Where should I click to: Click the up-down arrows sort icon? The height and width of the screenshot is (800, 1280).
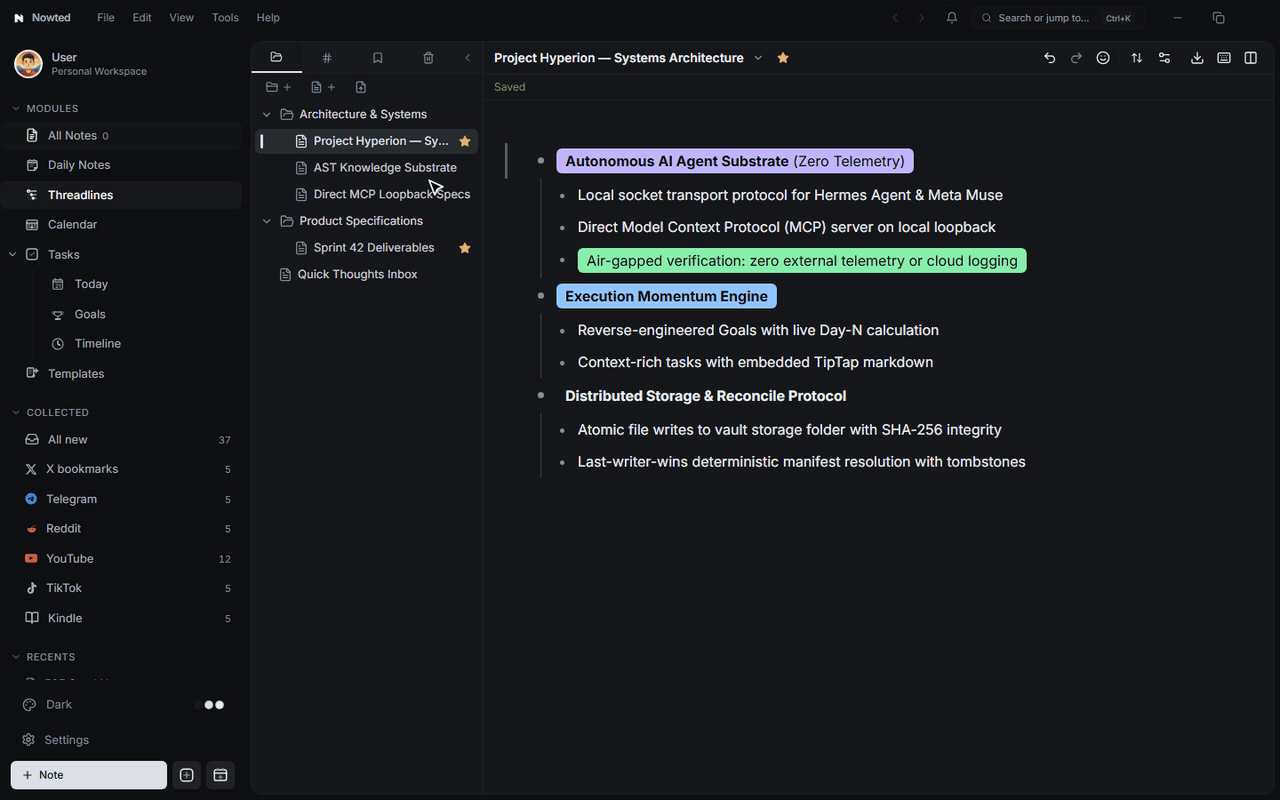coord(1136,58)
